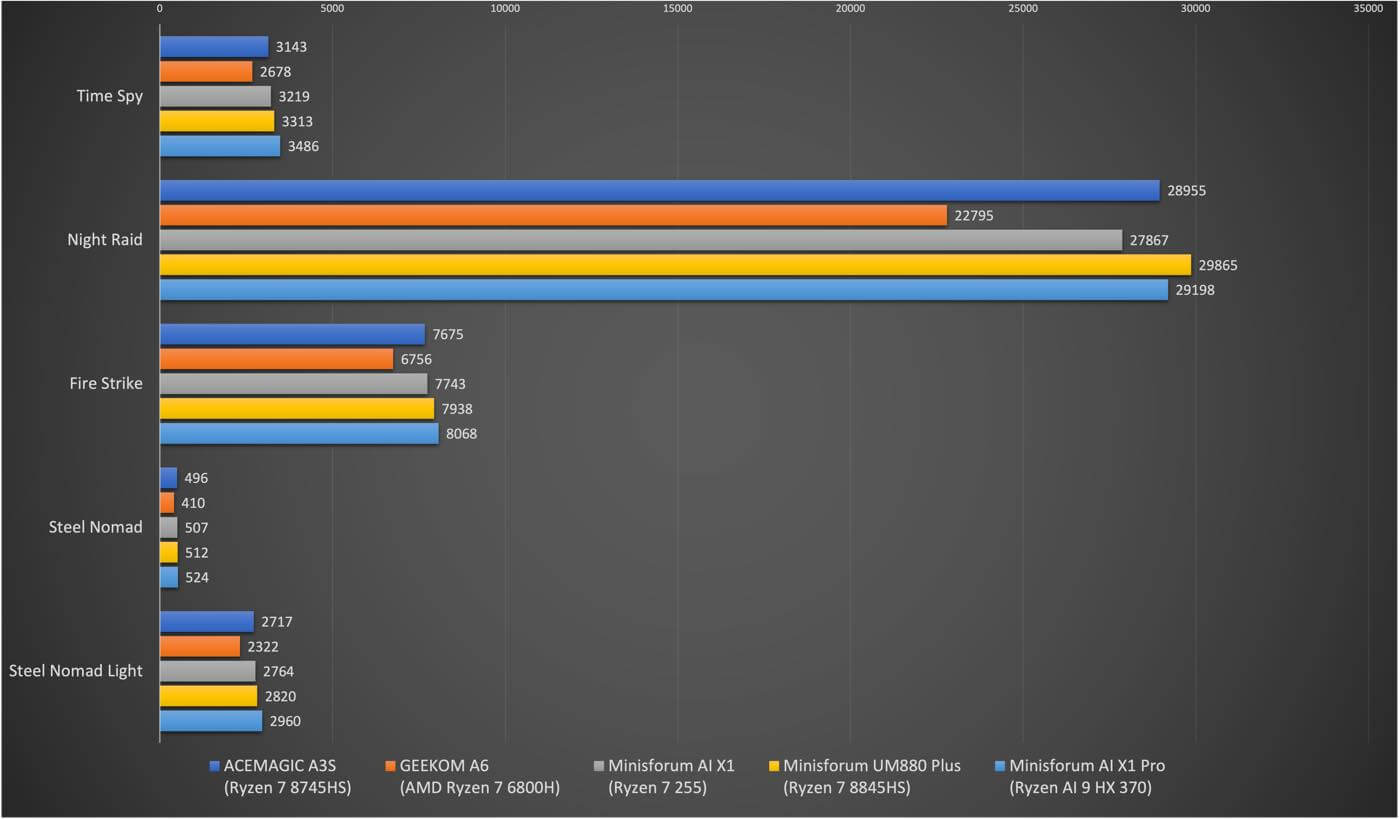The width and height of the screenshot is (1400, 819).
Task: Click the Night Raid orange bar scoring 22795
Action: 553,215
